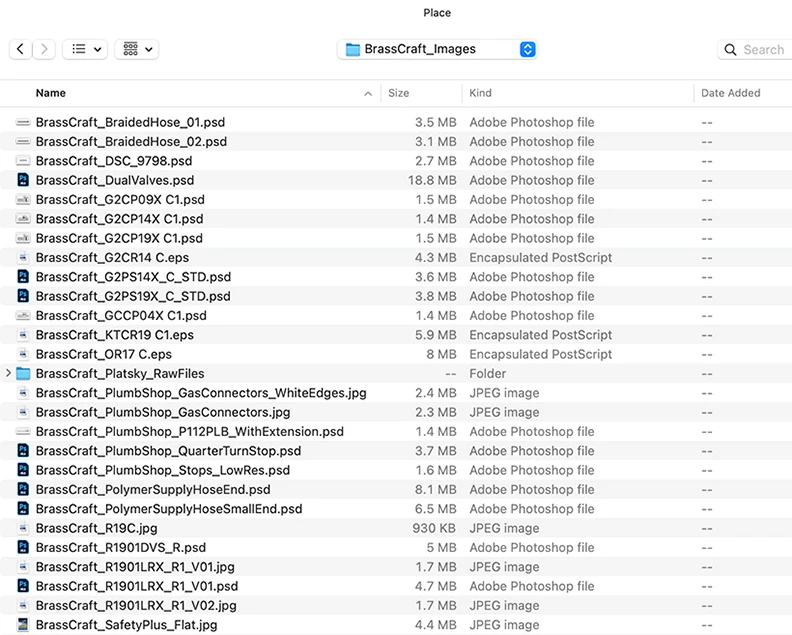The image size is (792, 635).
Task: Click the BrassCraft_G2PS14X_C_STD.psd Photoshop icon
Action: click(23, 277)
